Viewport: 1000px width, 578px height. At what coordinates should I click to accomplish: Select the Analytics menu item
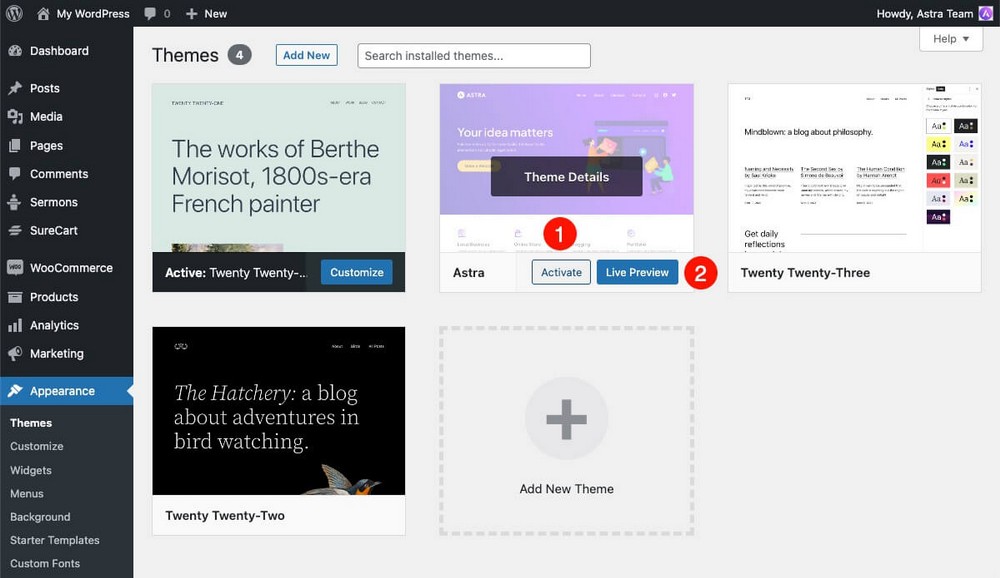tap(54, 325)
